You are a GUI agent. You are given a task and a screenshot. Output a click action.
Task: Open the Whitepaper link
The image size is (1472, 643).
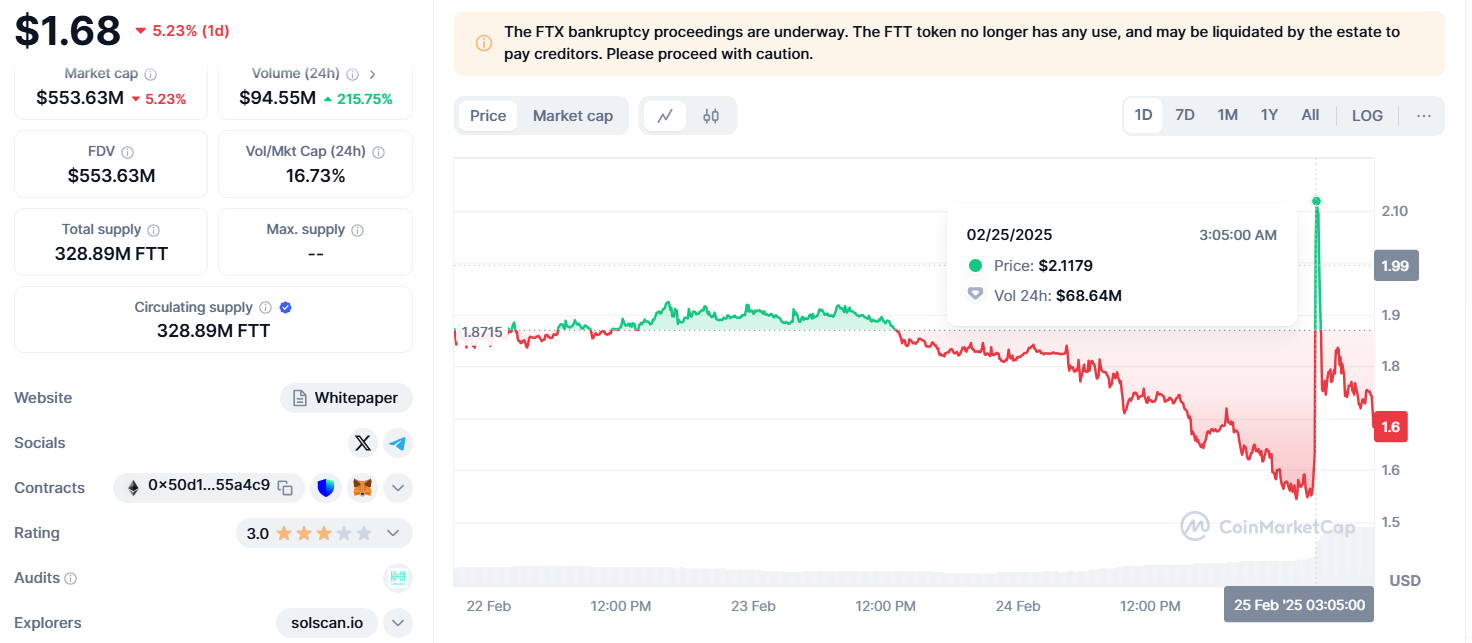(346, 398)
